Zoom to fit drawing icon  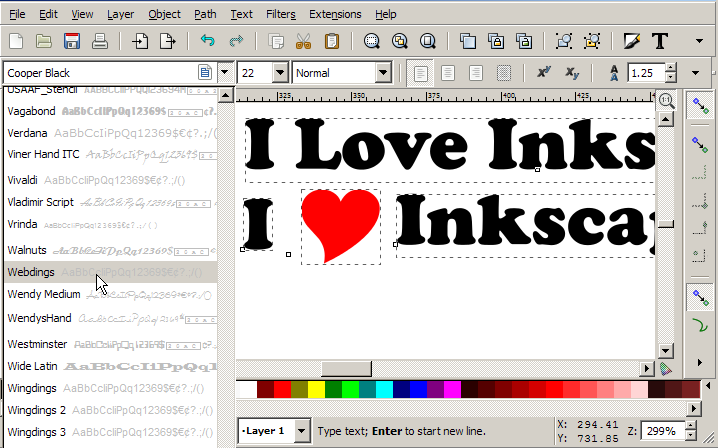point(399,41)
